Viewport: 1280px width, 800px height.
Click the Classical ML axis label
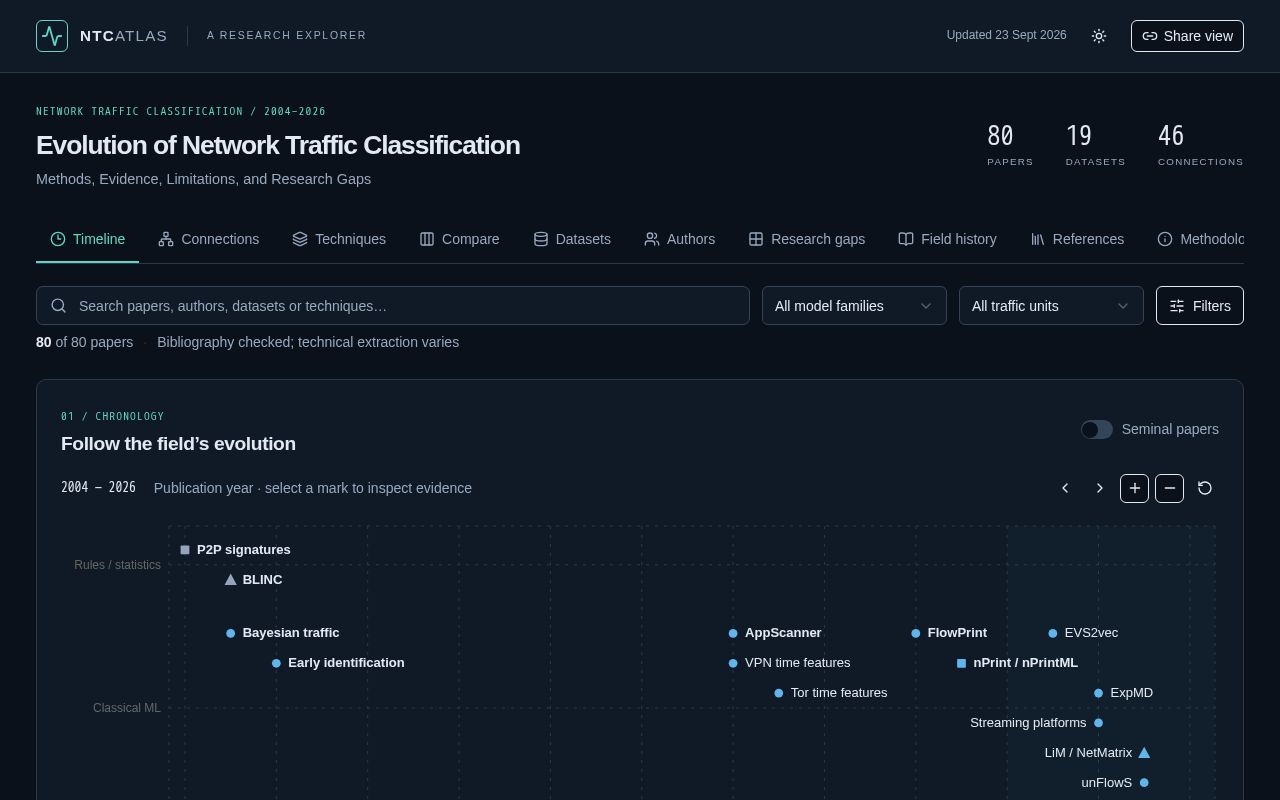pyautogui.click(x=127, y=708)
